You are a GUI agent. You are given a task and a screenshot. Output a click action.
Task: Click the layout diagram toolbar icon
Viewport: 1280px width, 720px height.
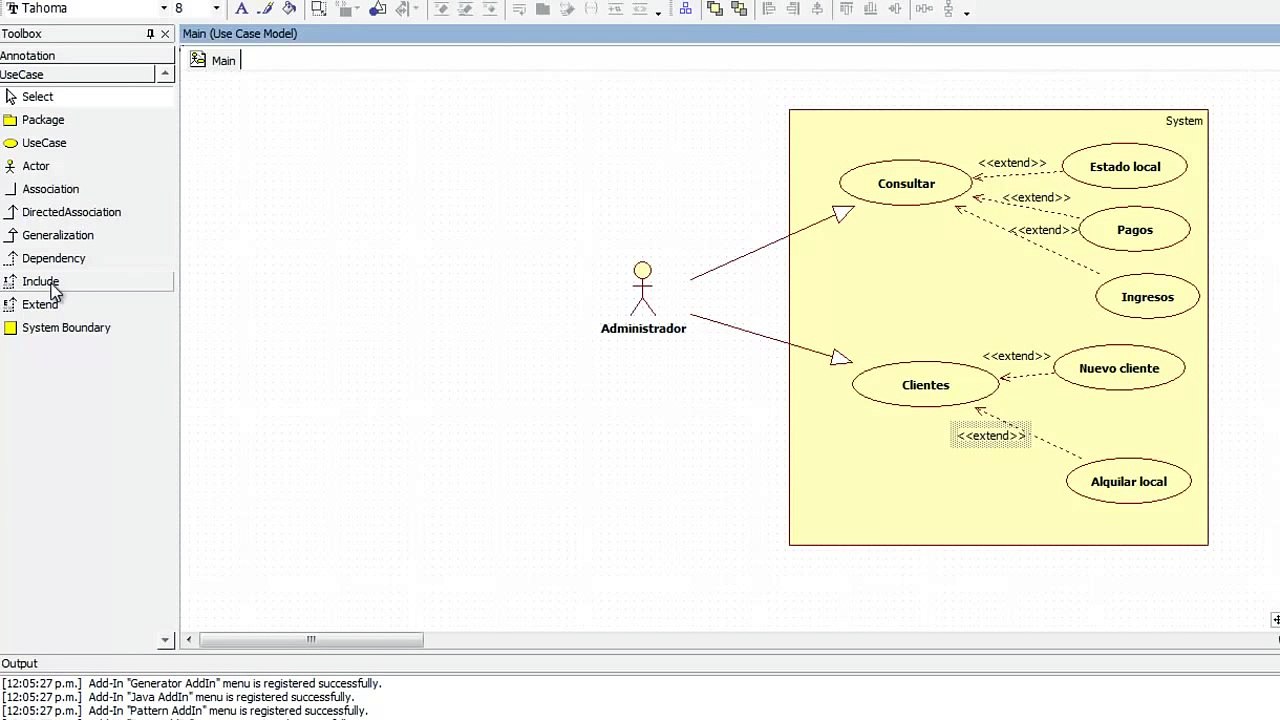pos(686,9)
